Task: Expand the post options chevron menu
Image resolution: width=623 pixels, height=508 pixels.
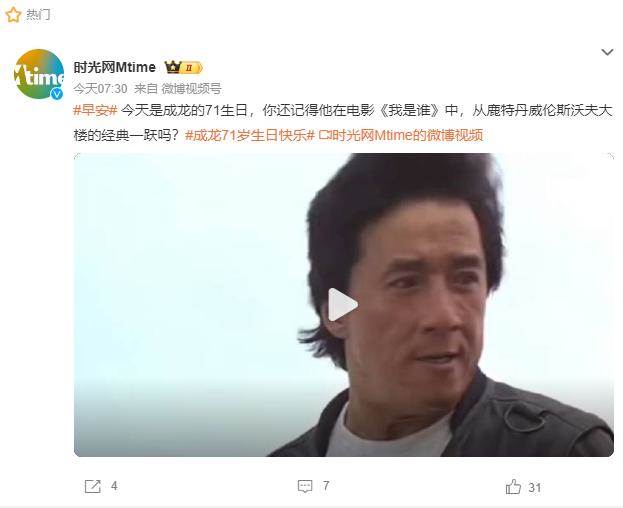Action: [x=607, y=52]
